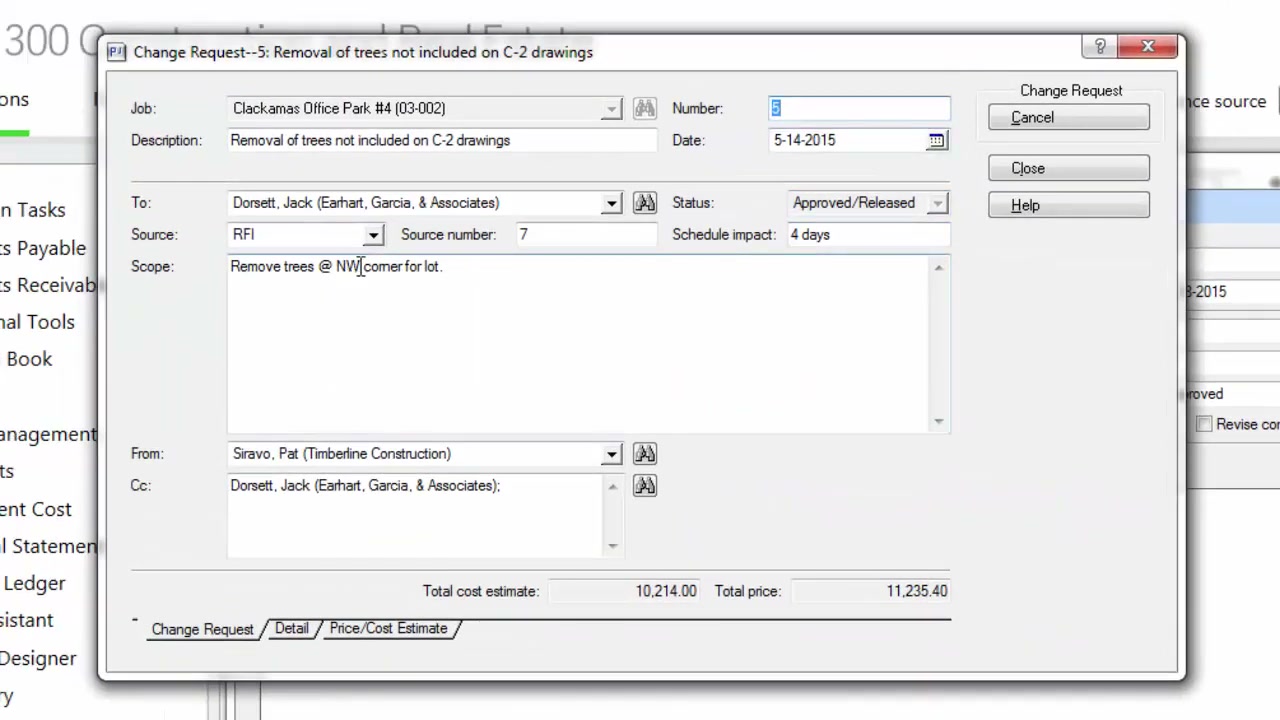Image resolution: width=1280 pixels, height=720 pixels.
Task: Open the Status dropdown
Action: [937, 203]
